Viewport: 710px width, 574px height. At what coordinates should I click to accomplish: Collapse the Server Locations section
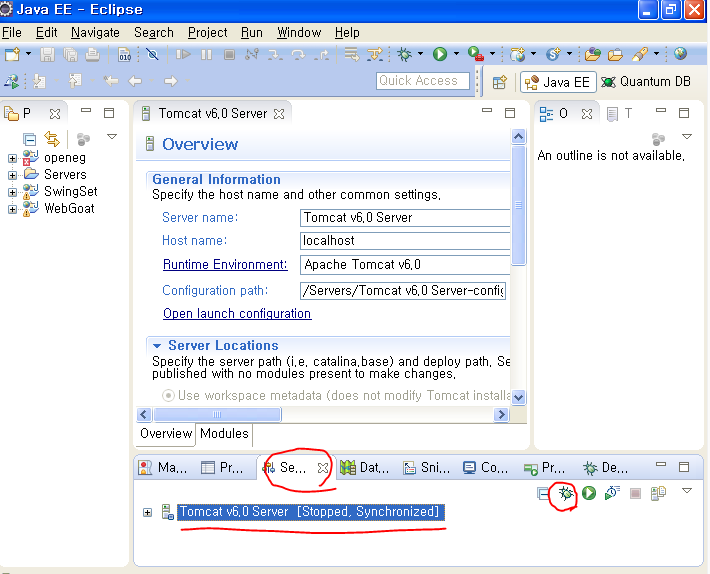pyautogui.click(x=157, y=346)
